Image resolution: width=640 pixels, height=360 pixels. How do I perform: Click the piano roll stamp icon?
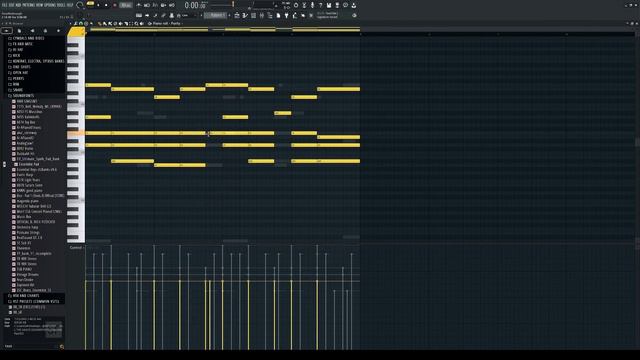(x=86, y=24)
